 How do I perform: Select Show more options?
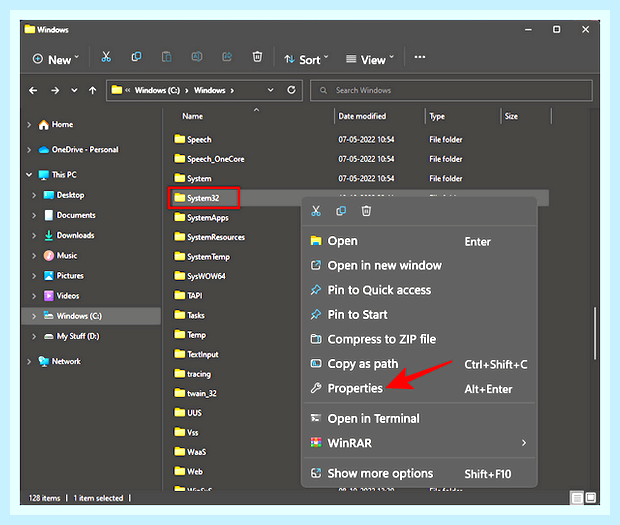click(x=419, y=474)
